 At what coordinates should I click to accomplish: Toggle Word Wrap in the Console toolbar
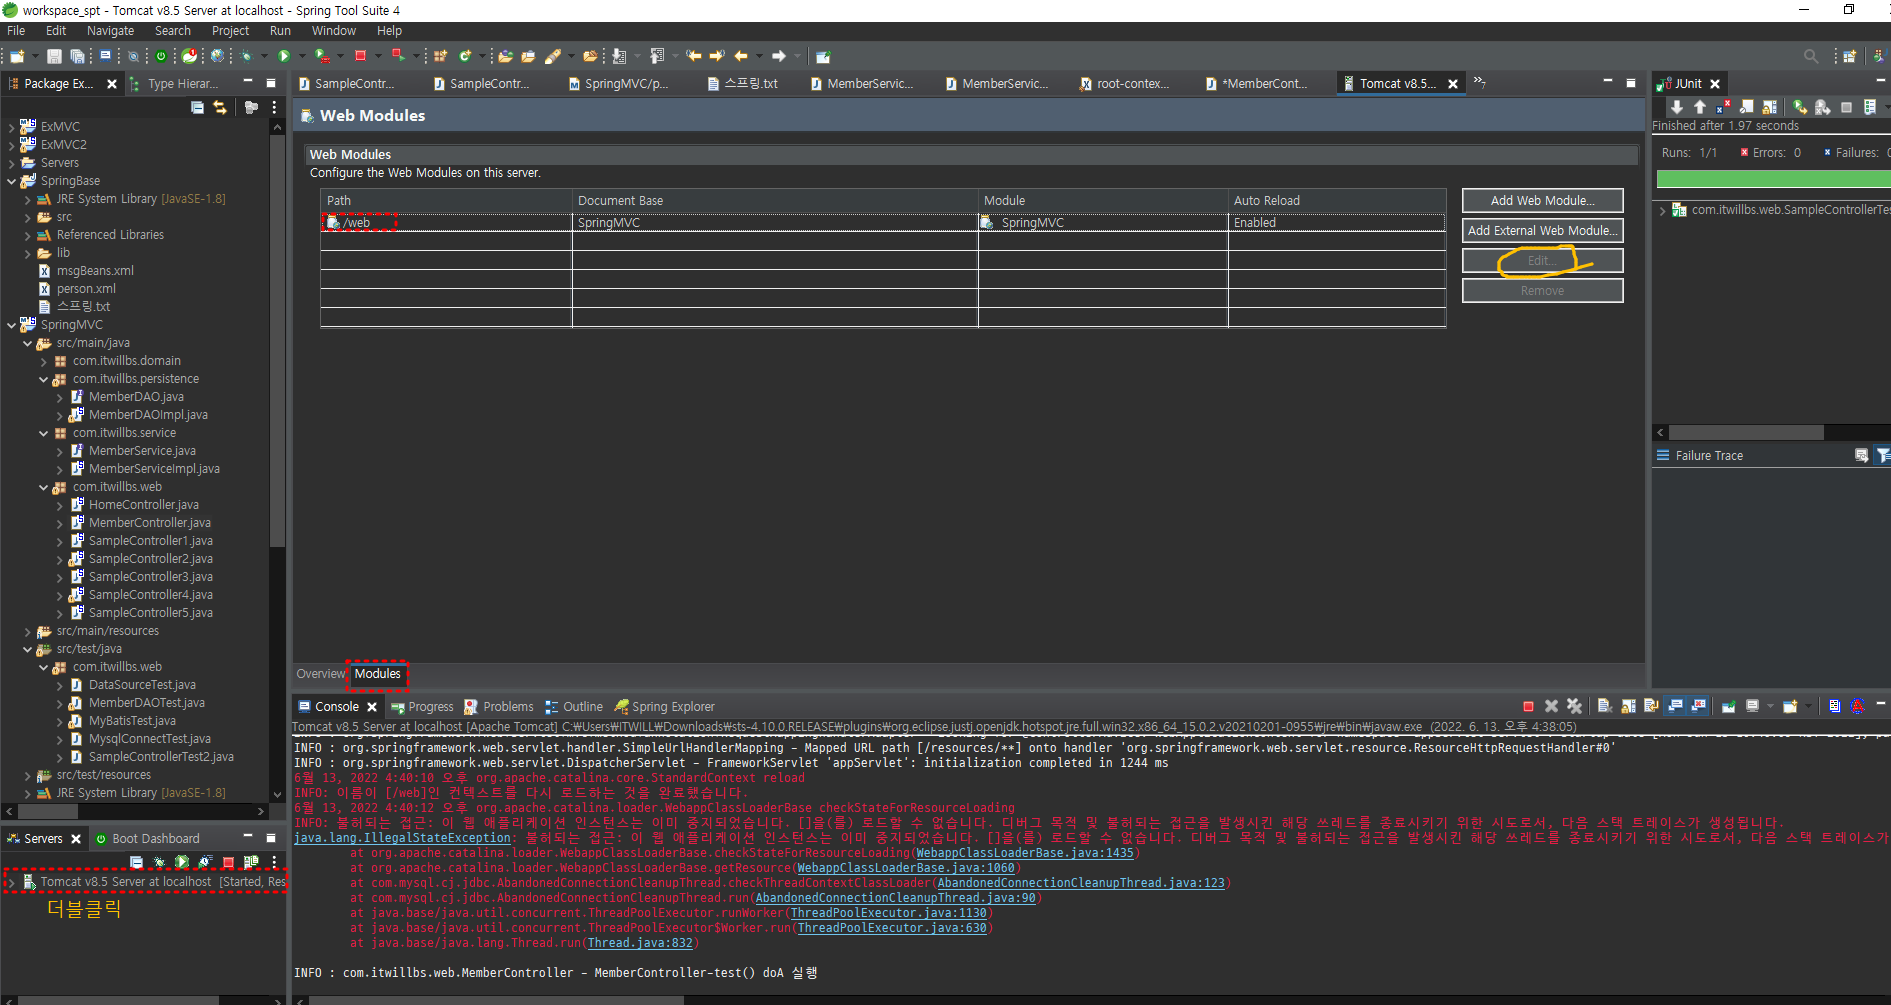(x=1651, y=706)
